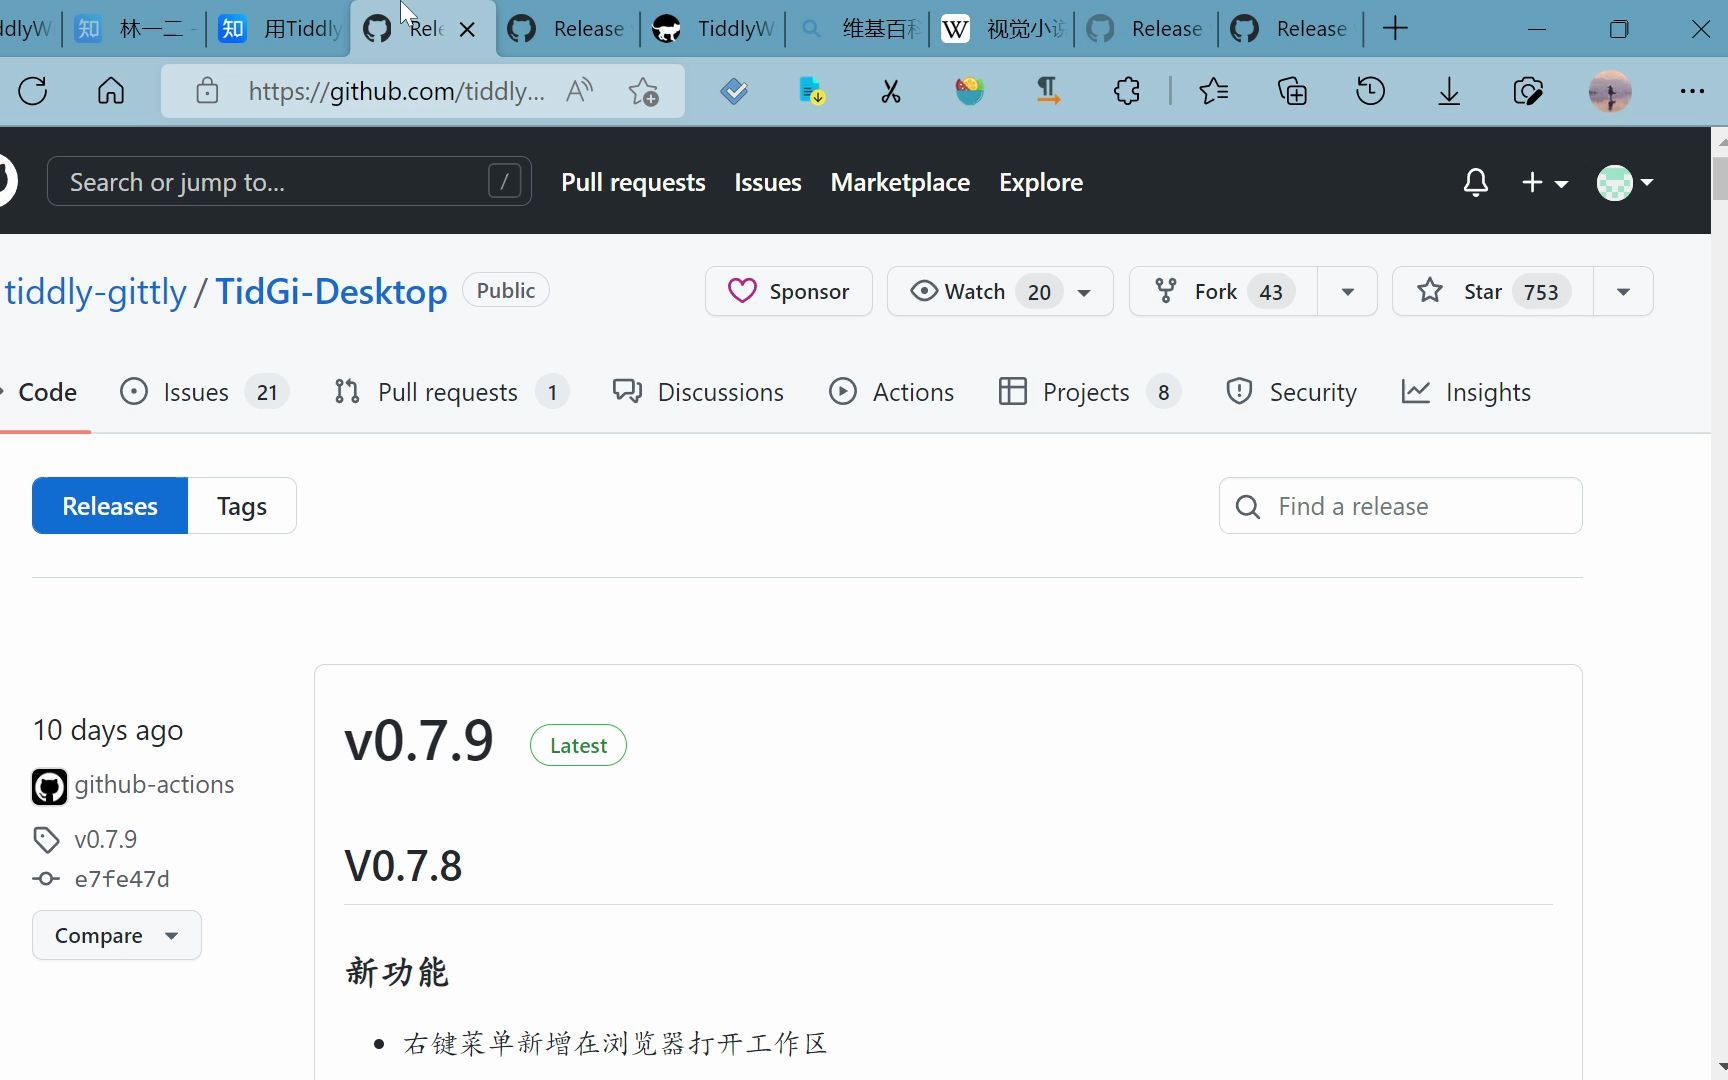Screen dimensions: 1728x1080
Task: Open browser History icon
Action: (1370, 91)
